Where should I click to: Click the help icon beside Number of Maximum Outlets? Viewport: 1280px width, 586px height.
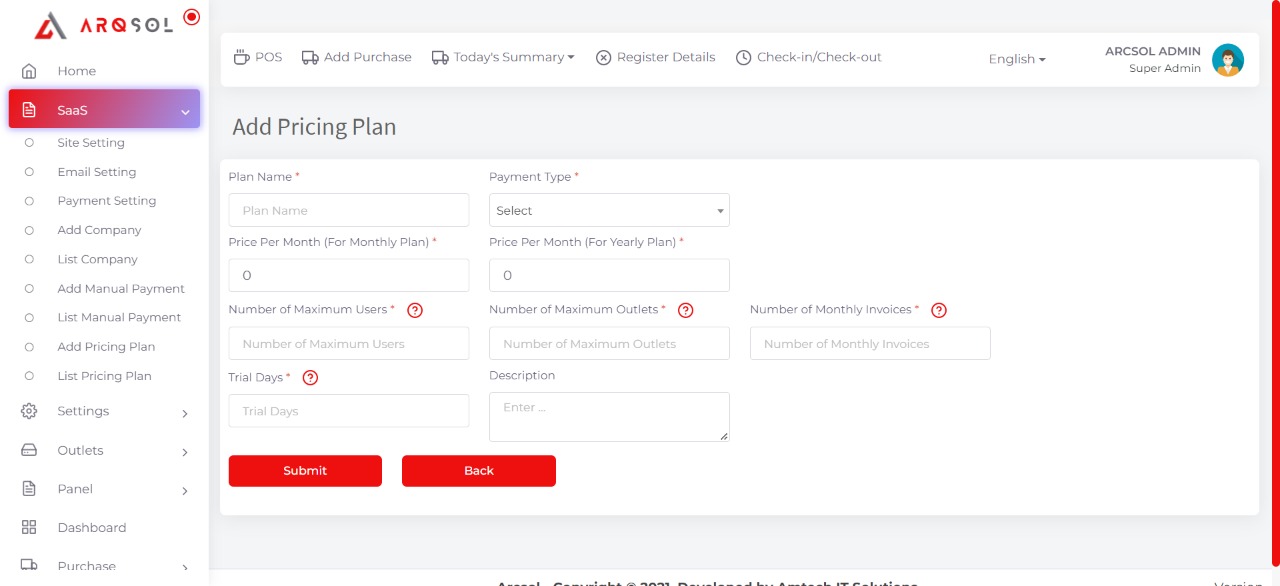[x=686, y=310]
